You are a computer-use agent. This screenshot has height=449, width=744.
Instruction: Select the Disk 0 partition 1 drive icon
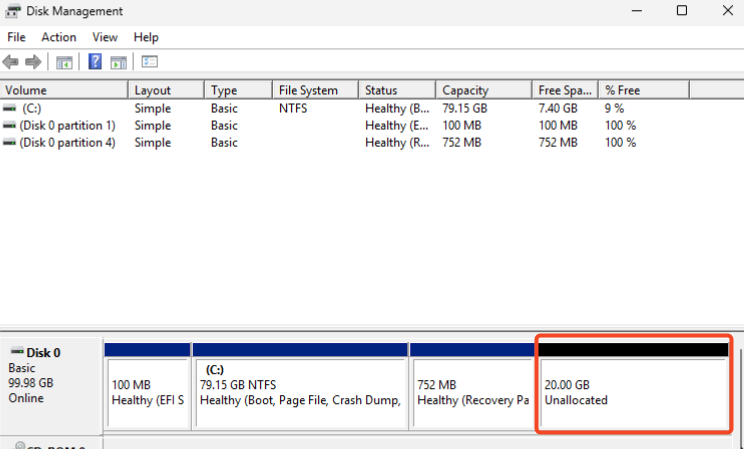click(x=9, y=126)
